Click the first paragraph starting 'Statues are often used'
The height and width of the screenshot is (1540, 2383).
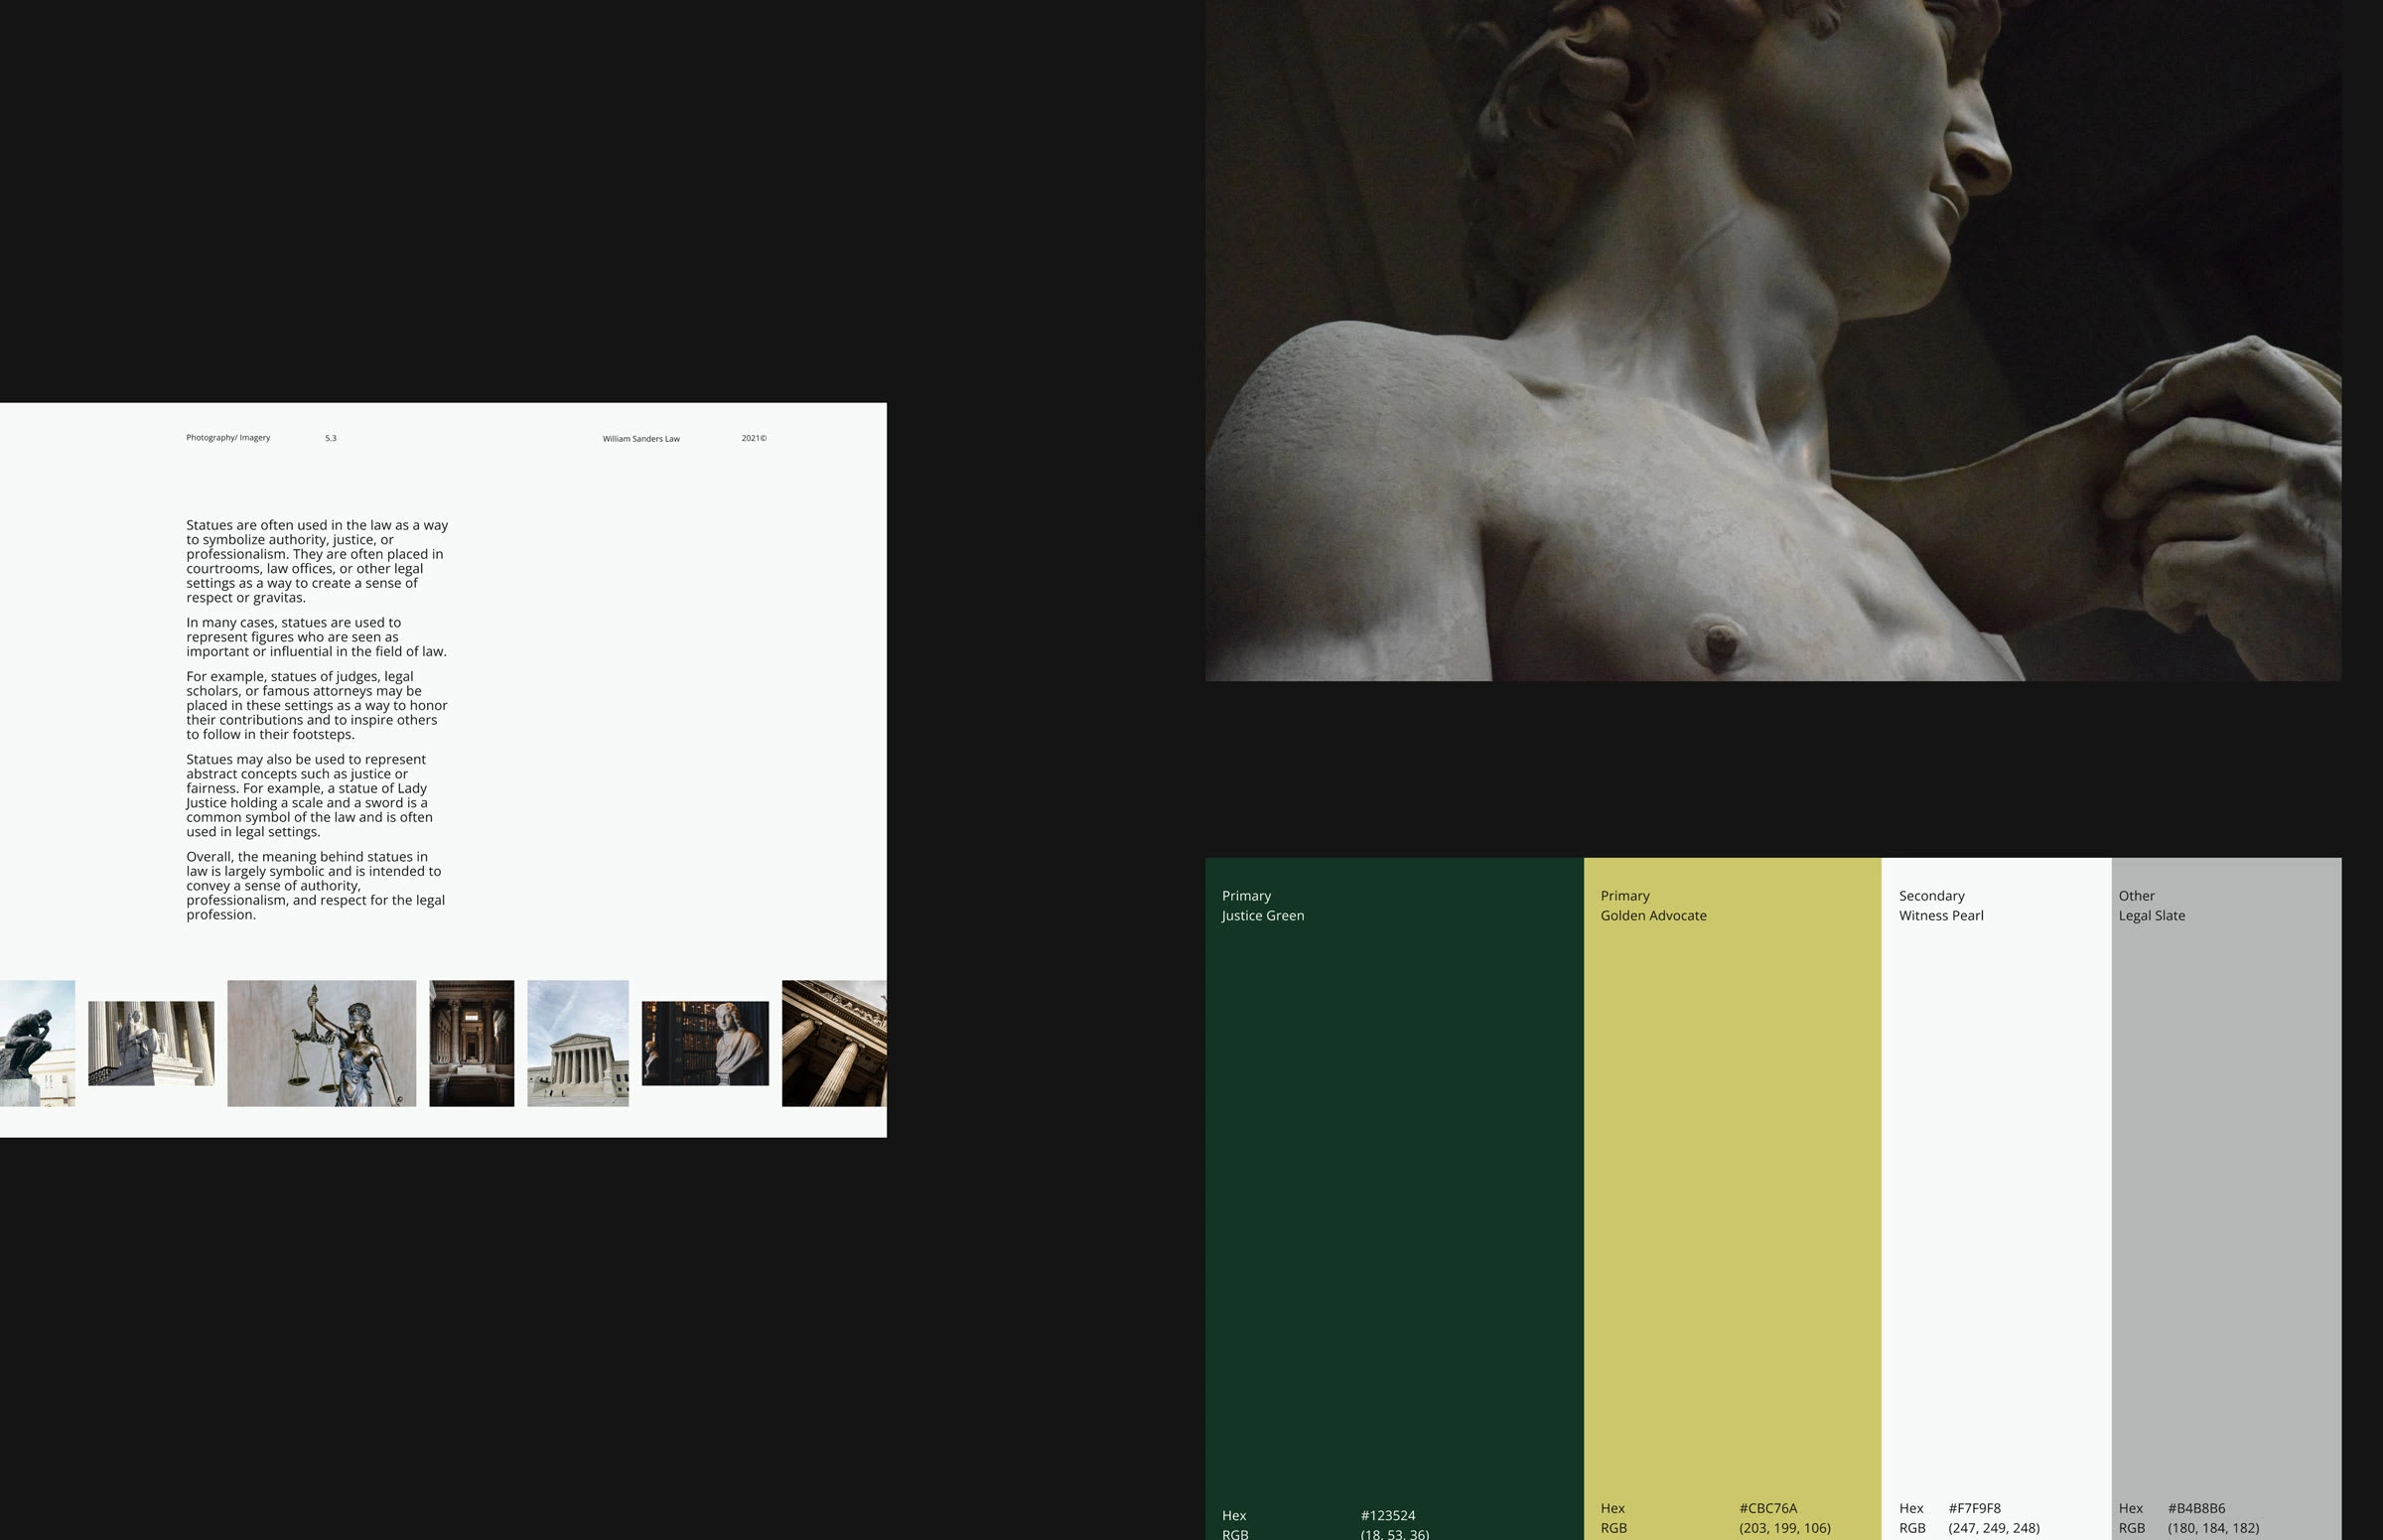(x=316, y=561)
